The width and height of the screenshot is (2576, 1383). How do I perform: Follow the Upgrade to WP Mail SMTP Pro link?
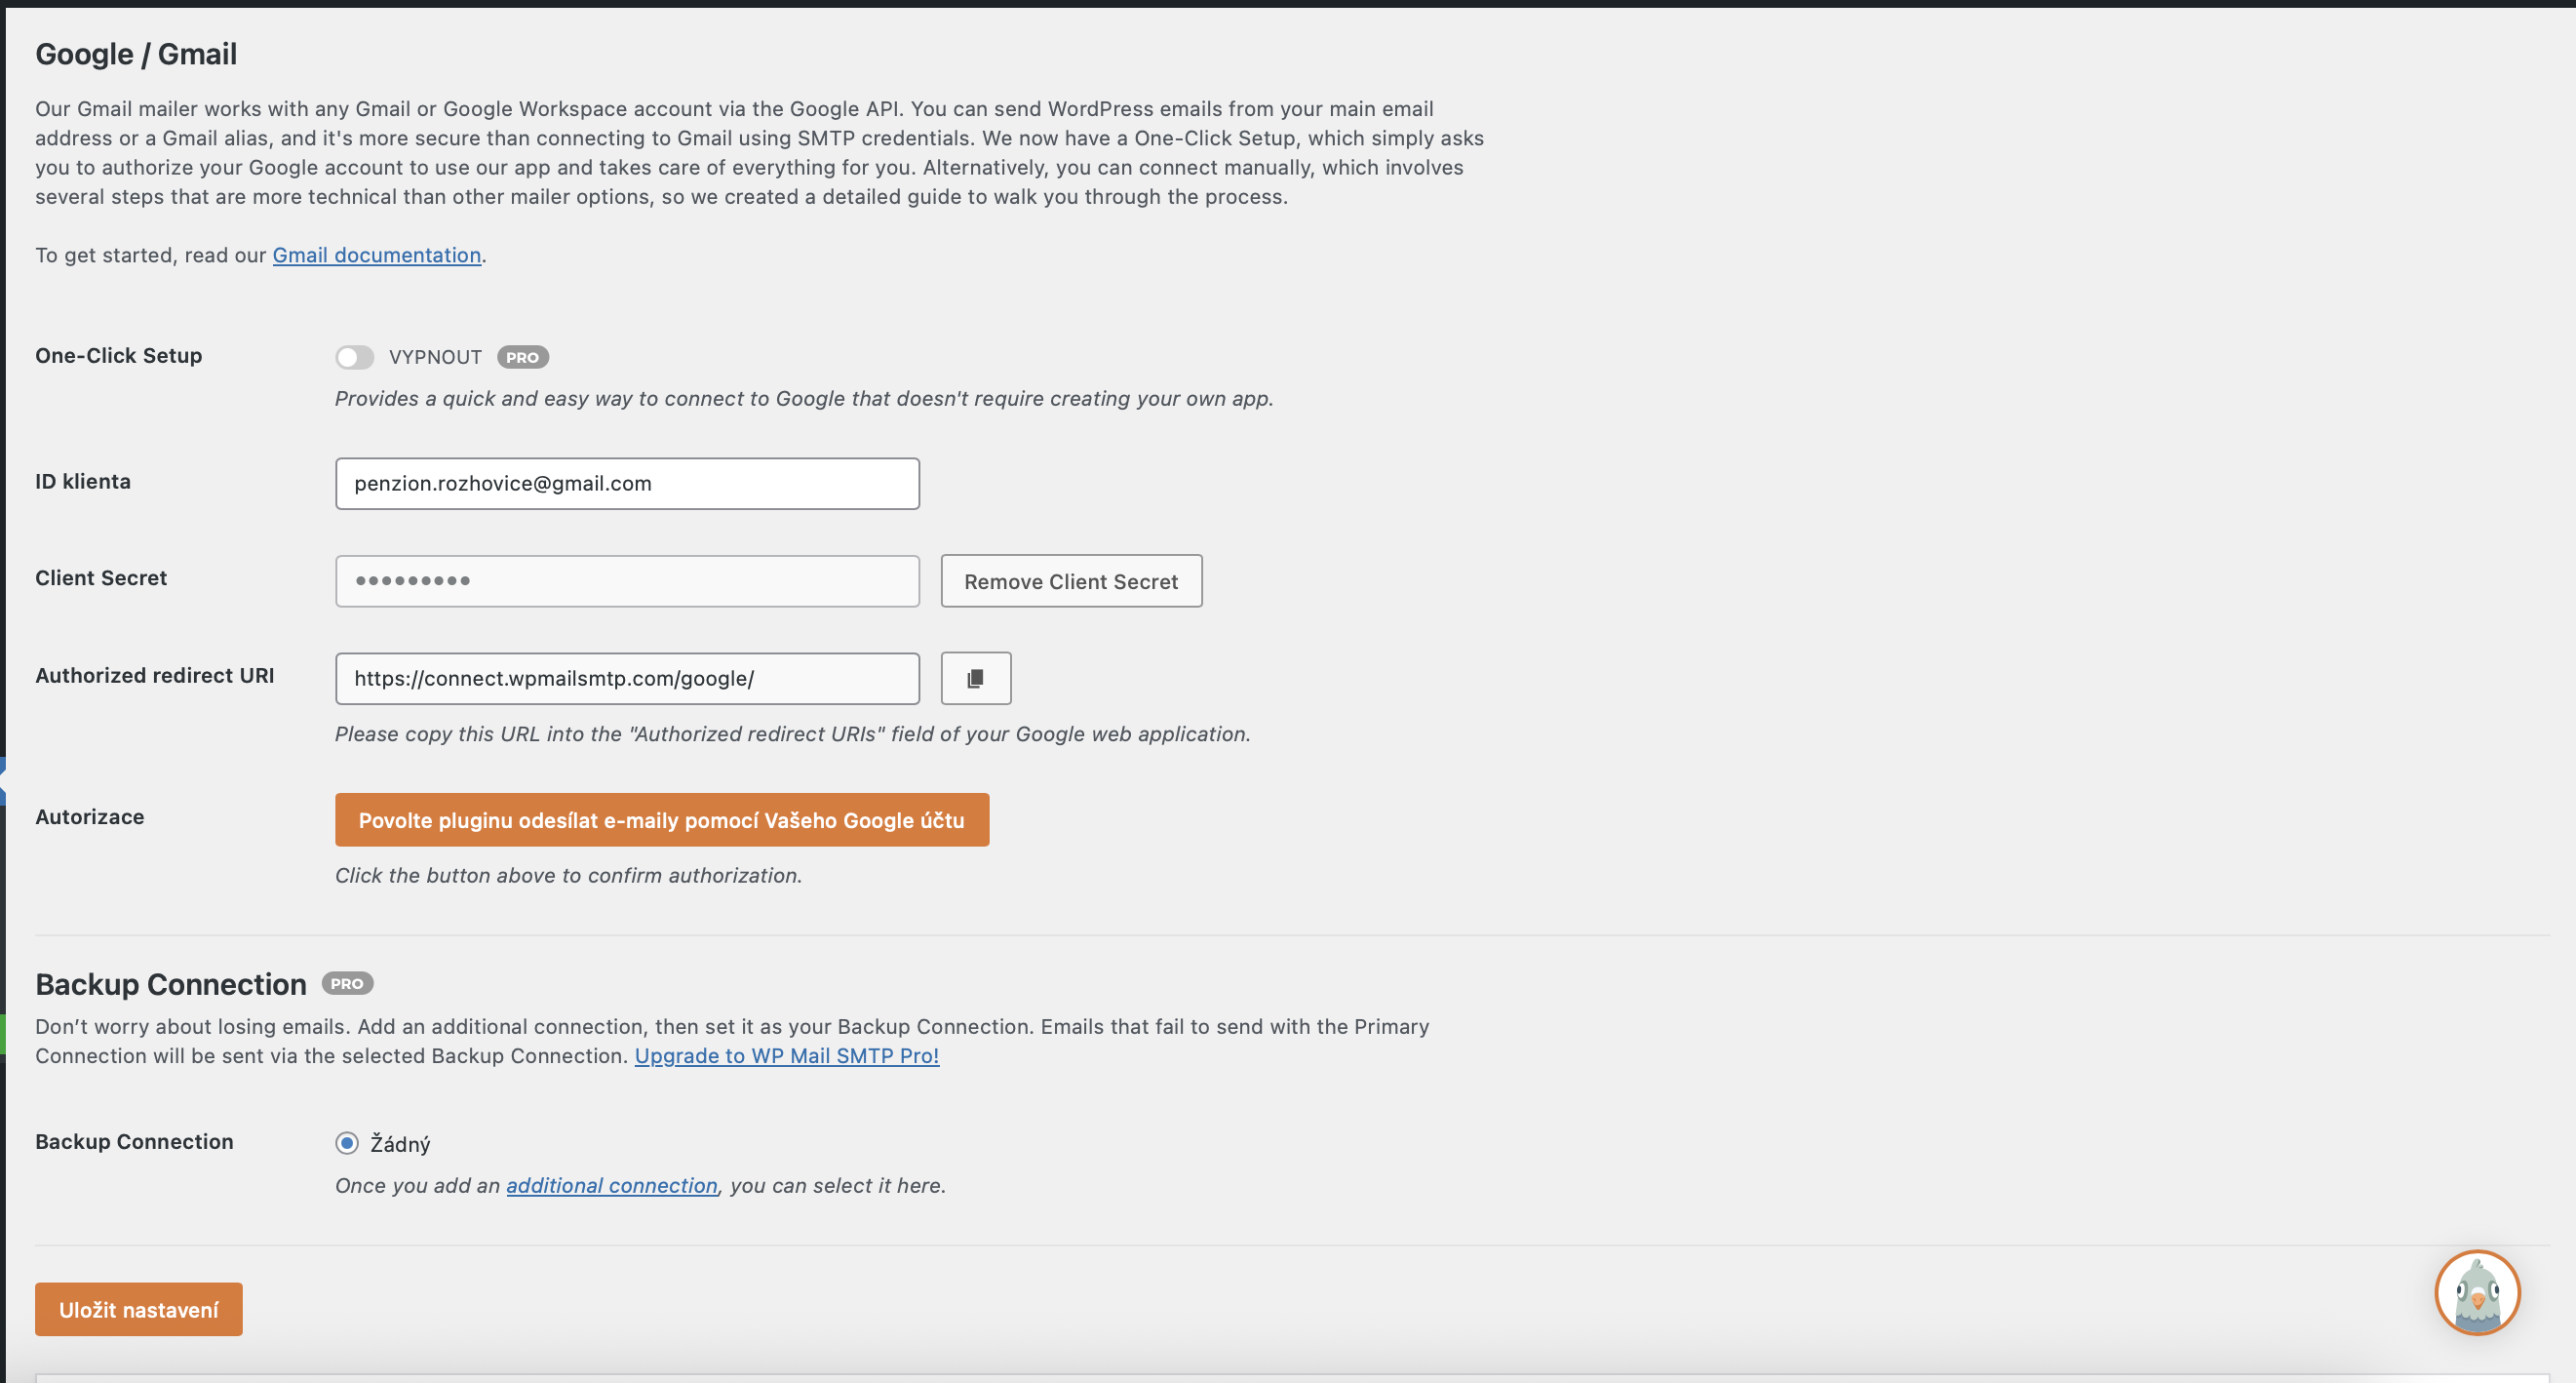(786, 1056)
